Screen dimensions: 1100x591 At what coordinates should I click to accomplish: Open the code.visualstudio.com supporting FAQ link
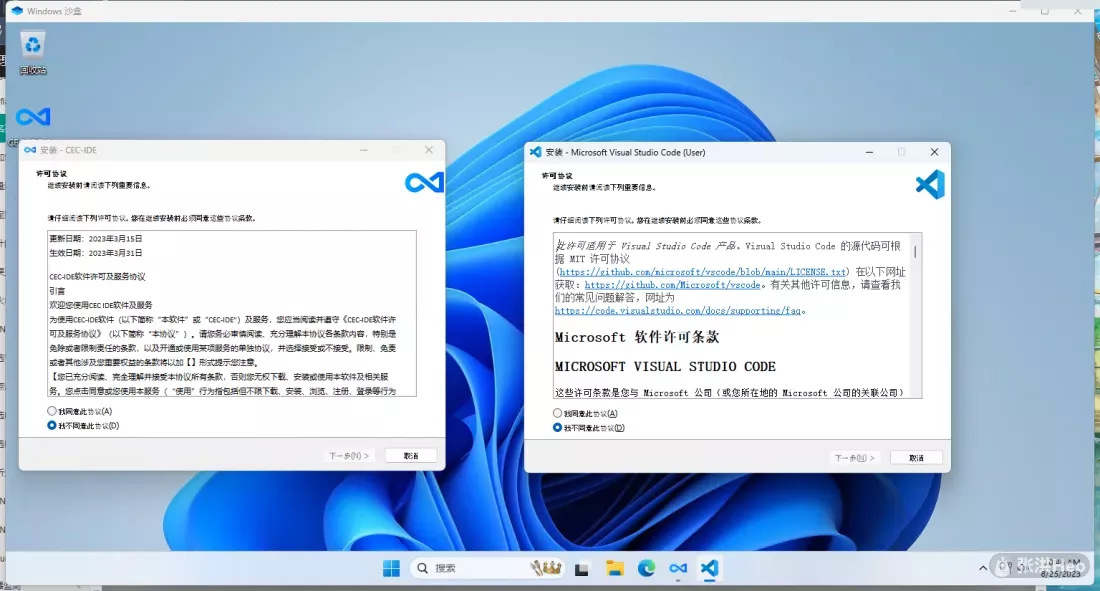pos(678,310)
